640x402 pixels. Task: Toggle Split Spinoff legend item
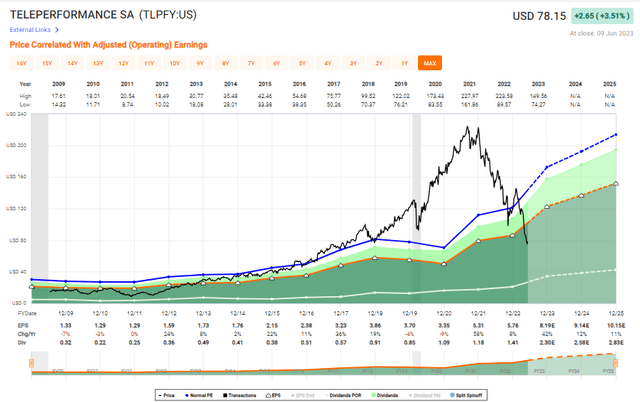[466, 395]
